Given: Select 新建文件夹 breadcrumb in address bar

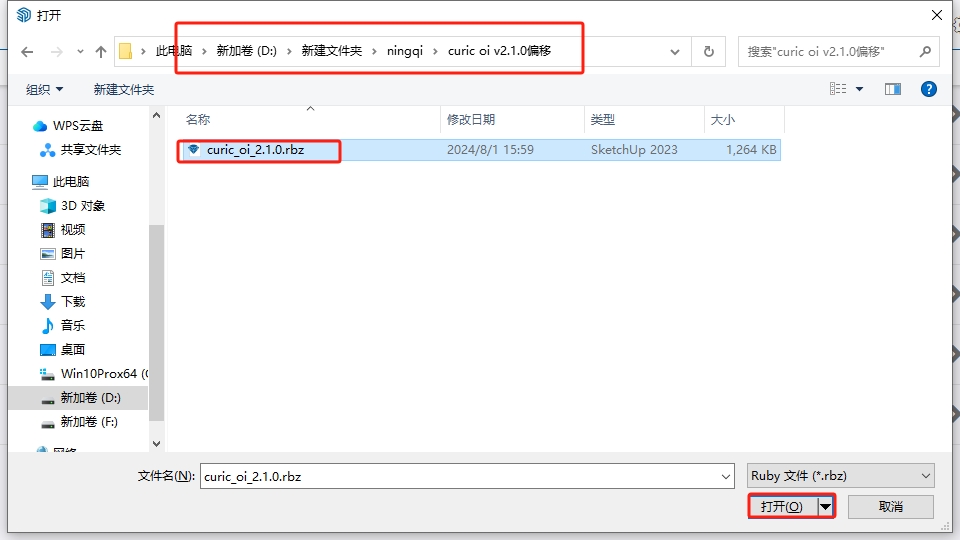Looking at the screenshot, I should [x=331, y=51].
